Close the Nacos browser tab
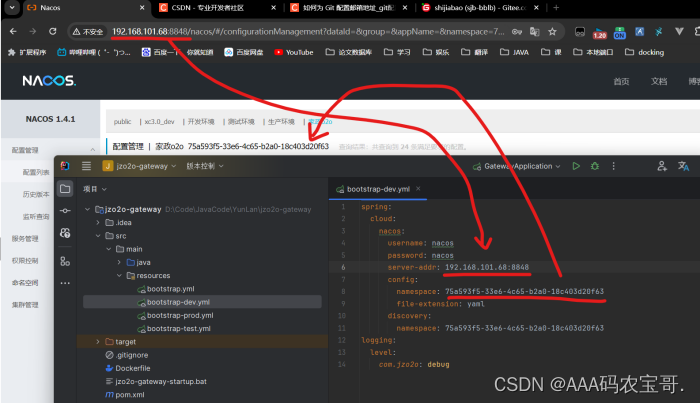This screenshot has height=404, width=700. coord(142,8)
